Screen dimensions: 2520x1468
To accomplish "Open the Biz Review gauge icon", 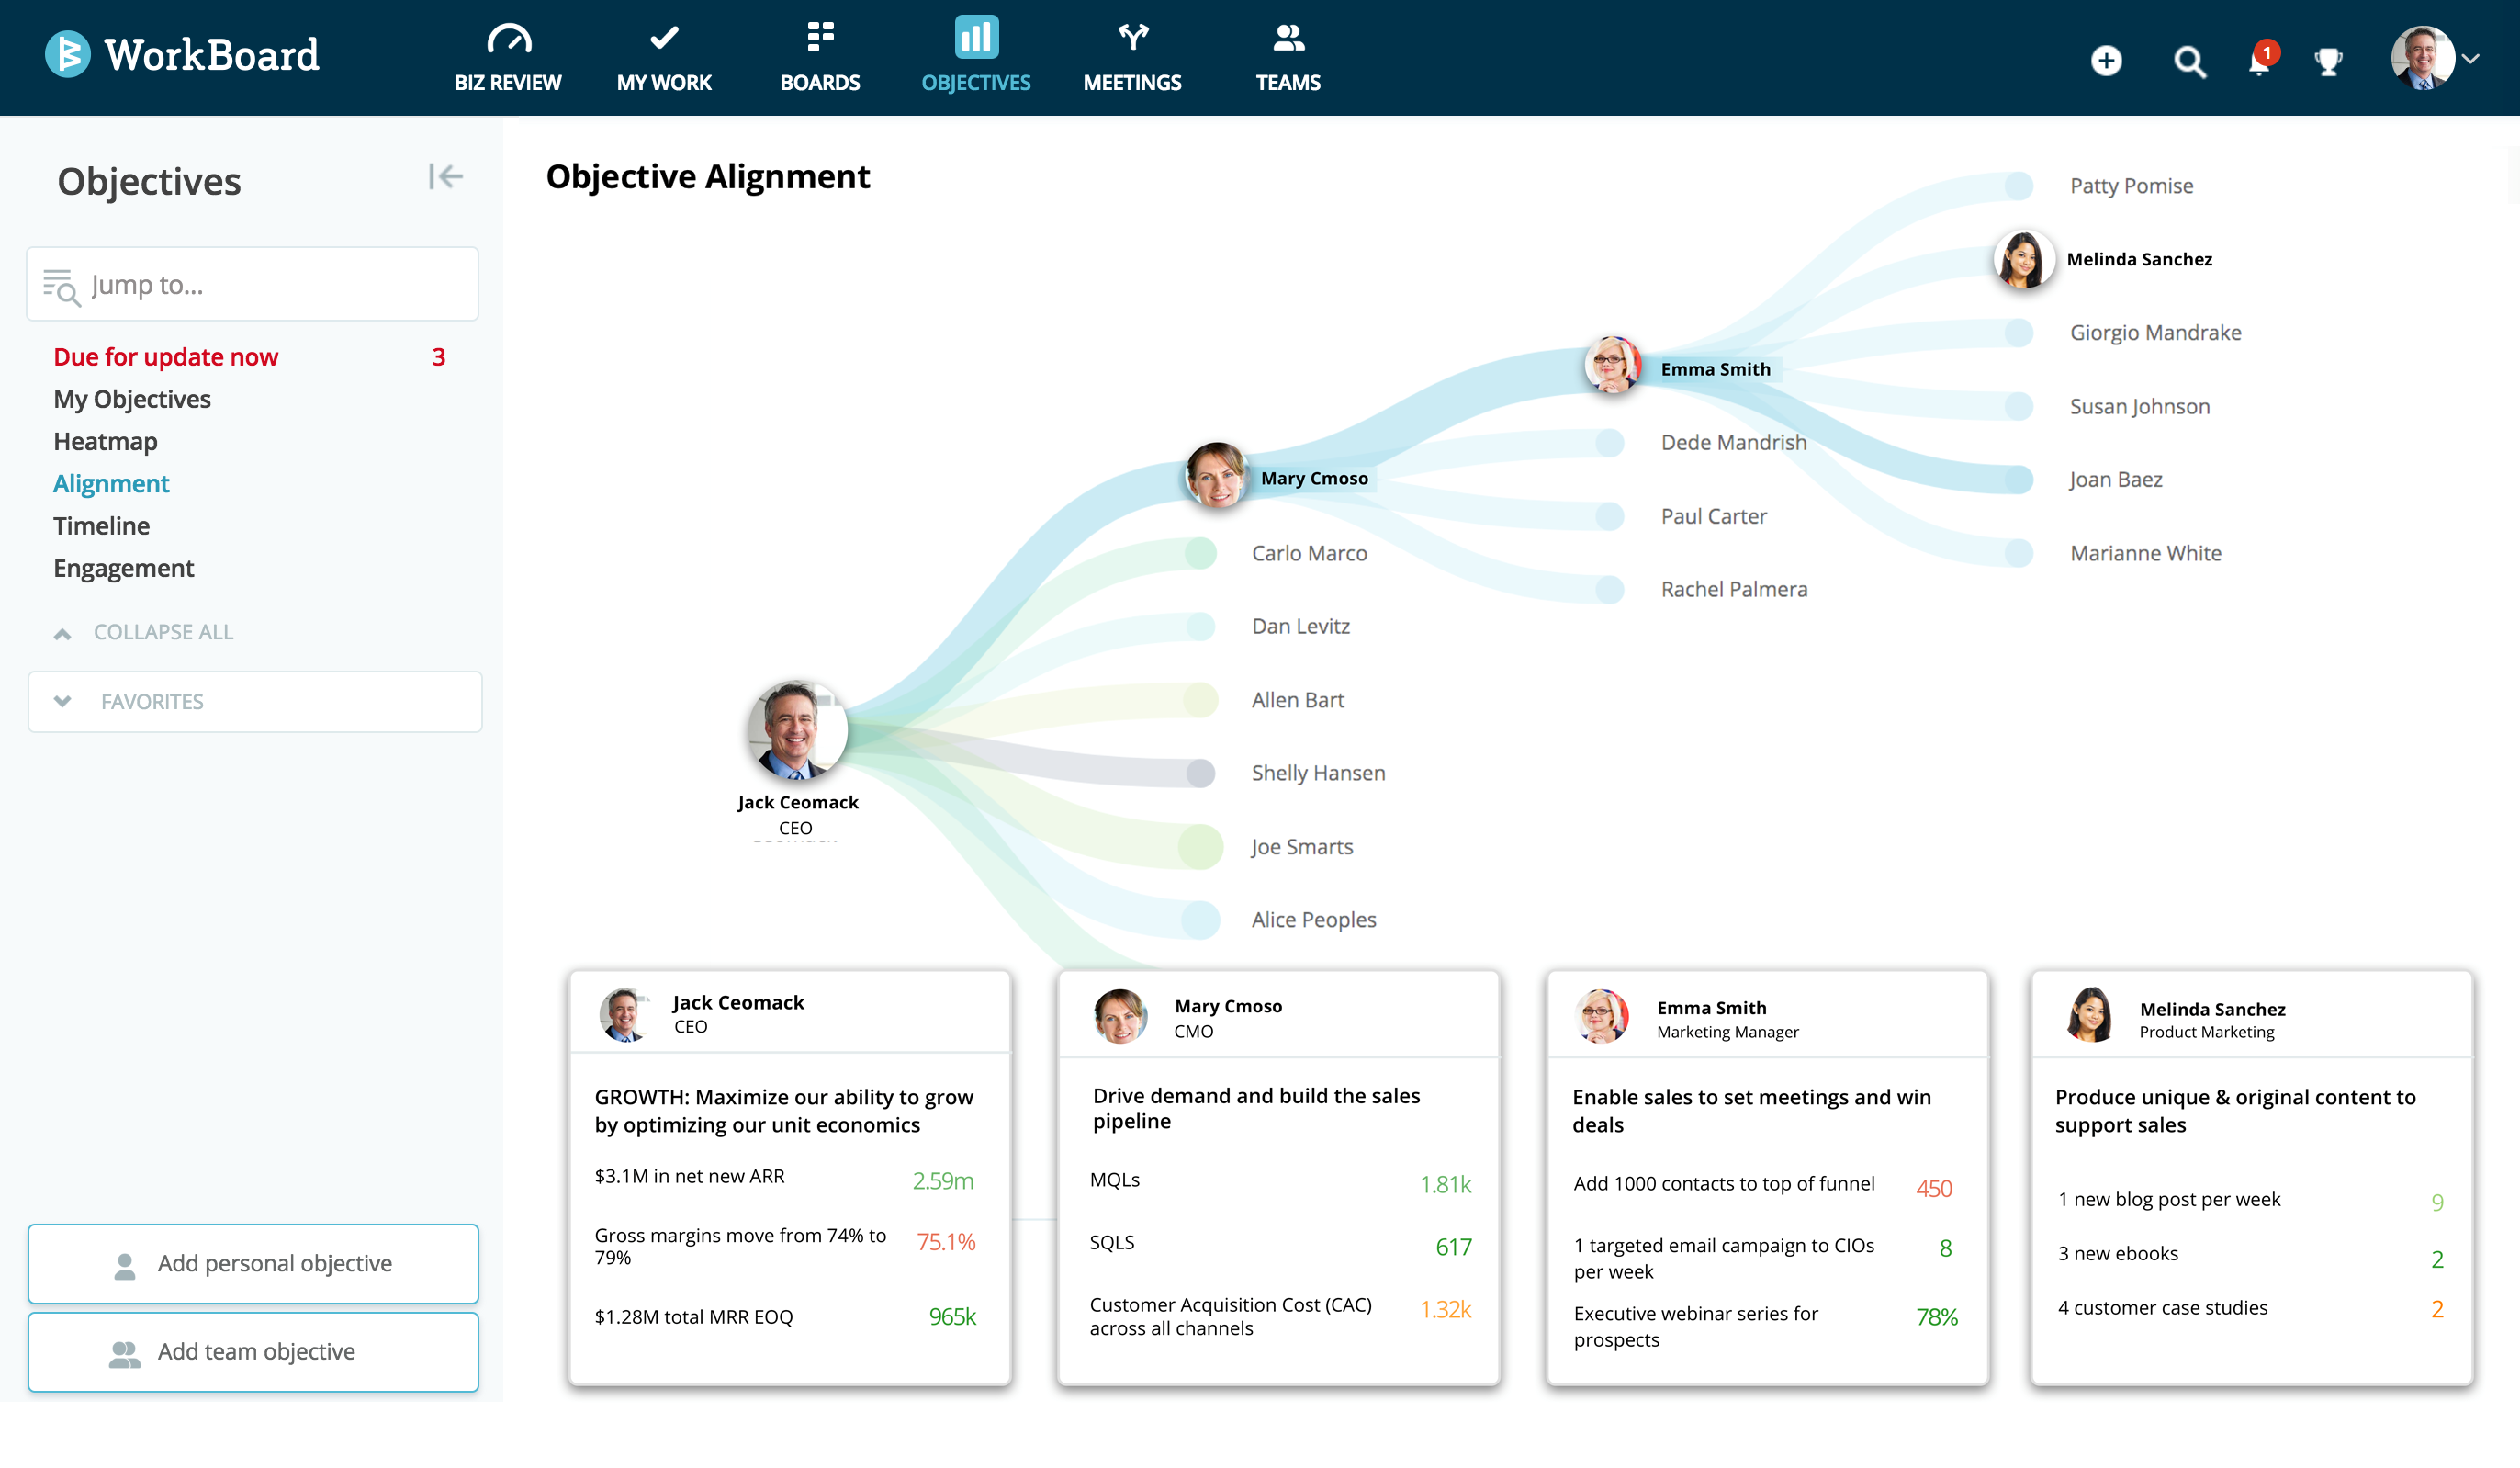I will coord(508,39).
